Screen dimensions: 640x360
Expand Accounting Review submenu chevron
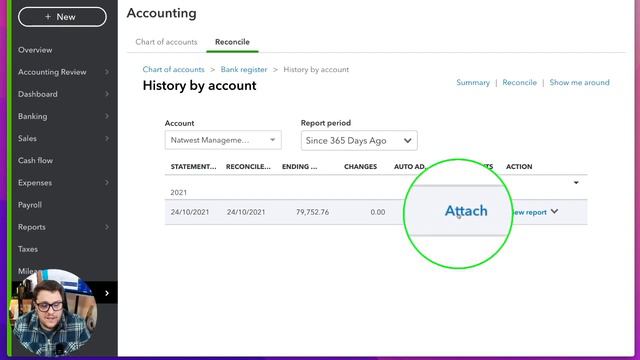click(107, 72)
